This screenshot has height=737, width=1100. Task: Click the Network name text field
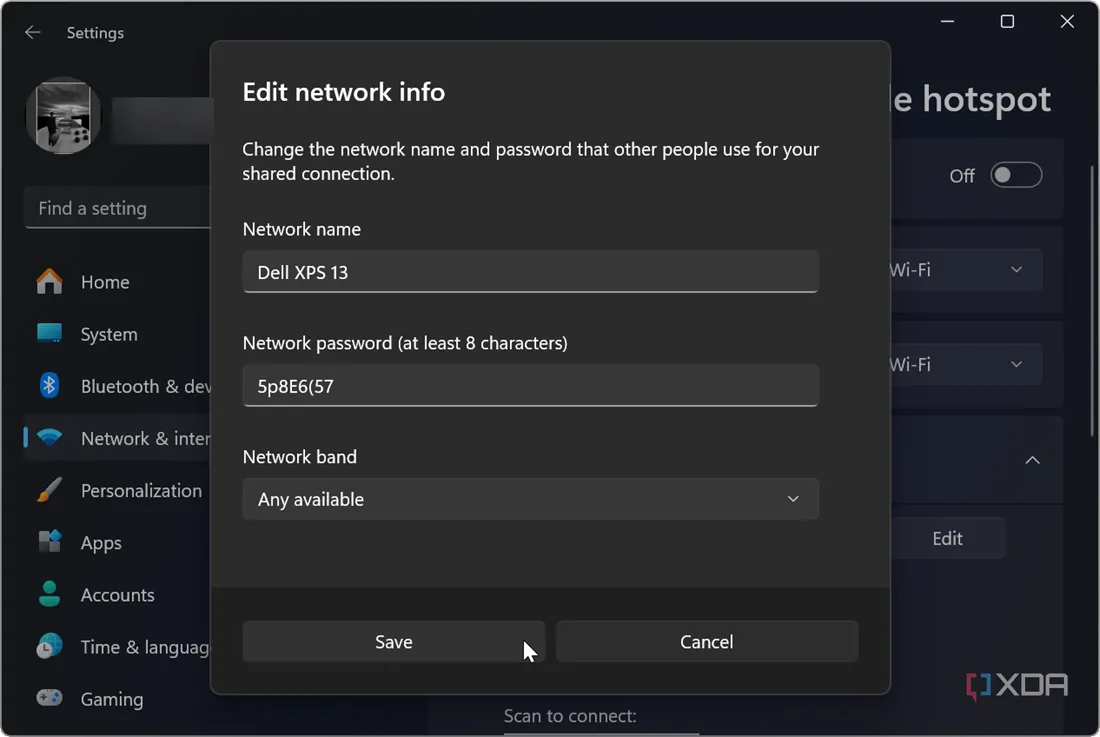(x=530, y=272)
